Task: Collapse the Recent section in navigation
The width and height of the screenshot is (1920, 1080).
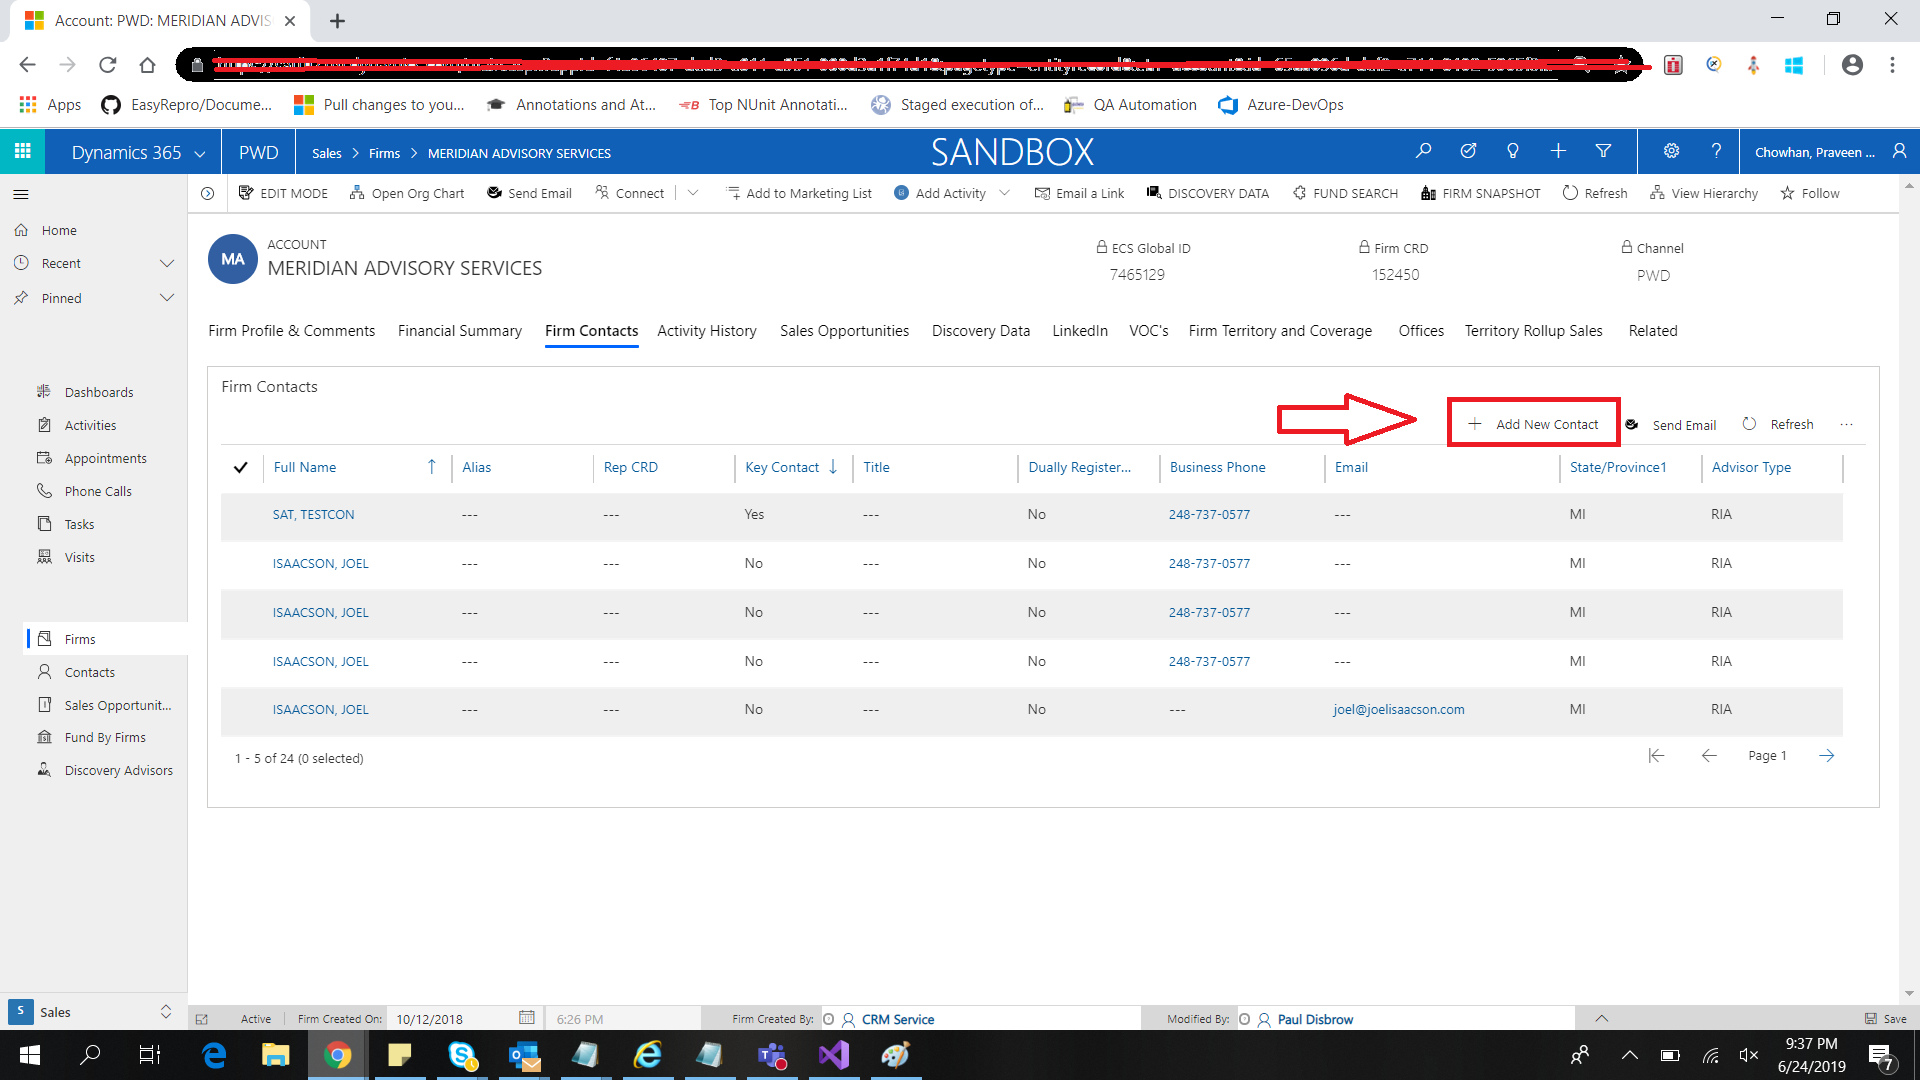Action: point(167,263)
